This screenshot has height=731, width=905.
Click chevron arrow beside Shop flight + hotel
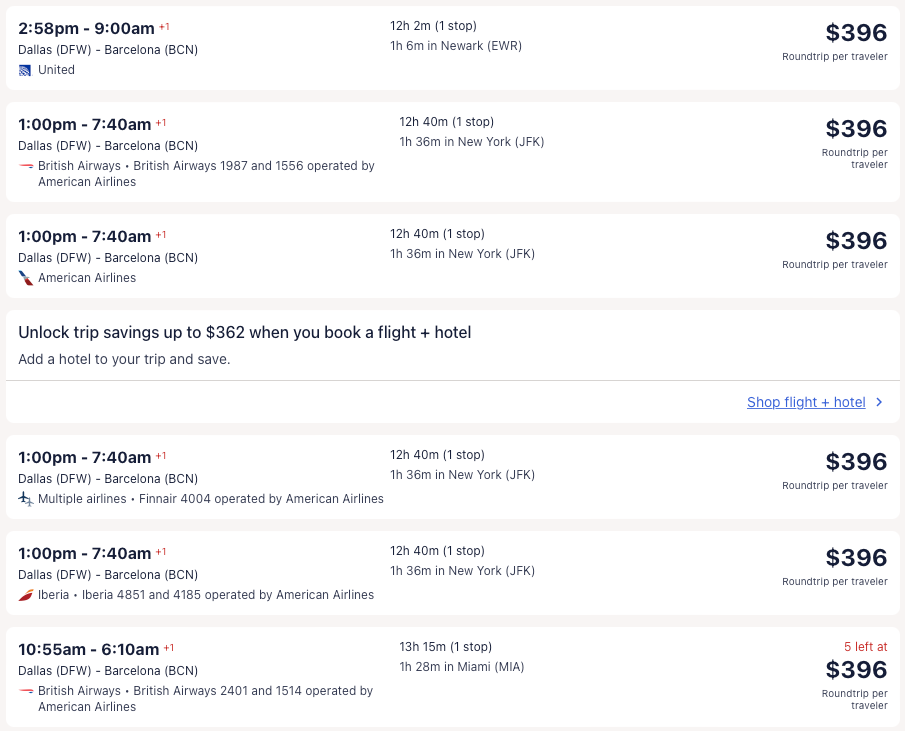pos(879,402)
